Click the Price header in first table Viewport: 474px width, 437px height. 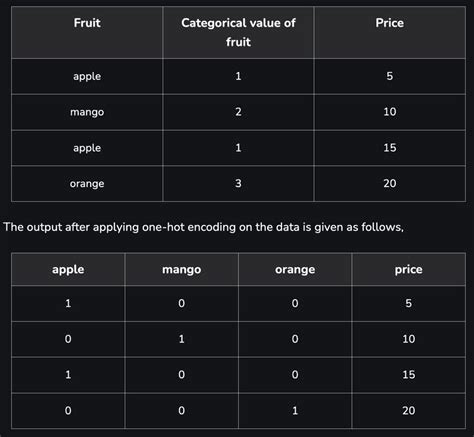(x=389, y=23)
